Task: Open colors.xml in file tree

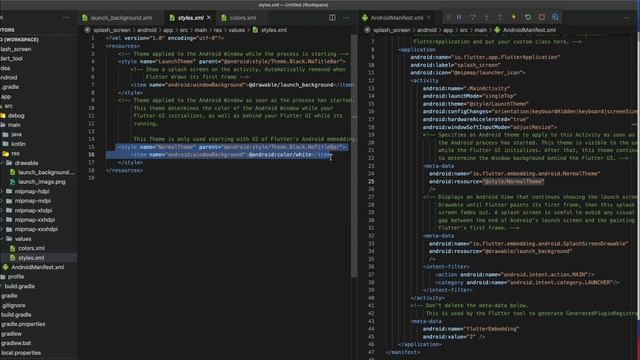Action: pyautogui.click(x=31, y=248)
